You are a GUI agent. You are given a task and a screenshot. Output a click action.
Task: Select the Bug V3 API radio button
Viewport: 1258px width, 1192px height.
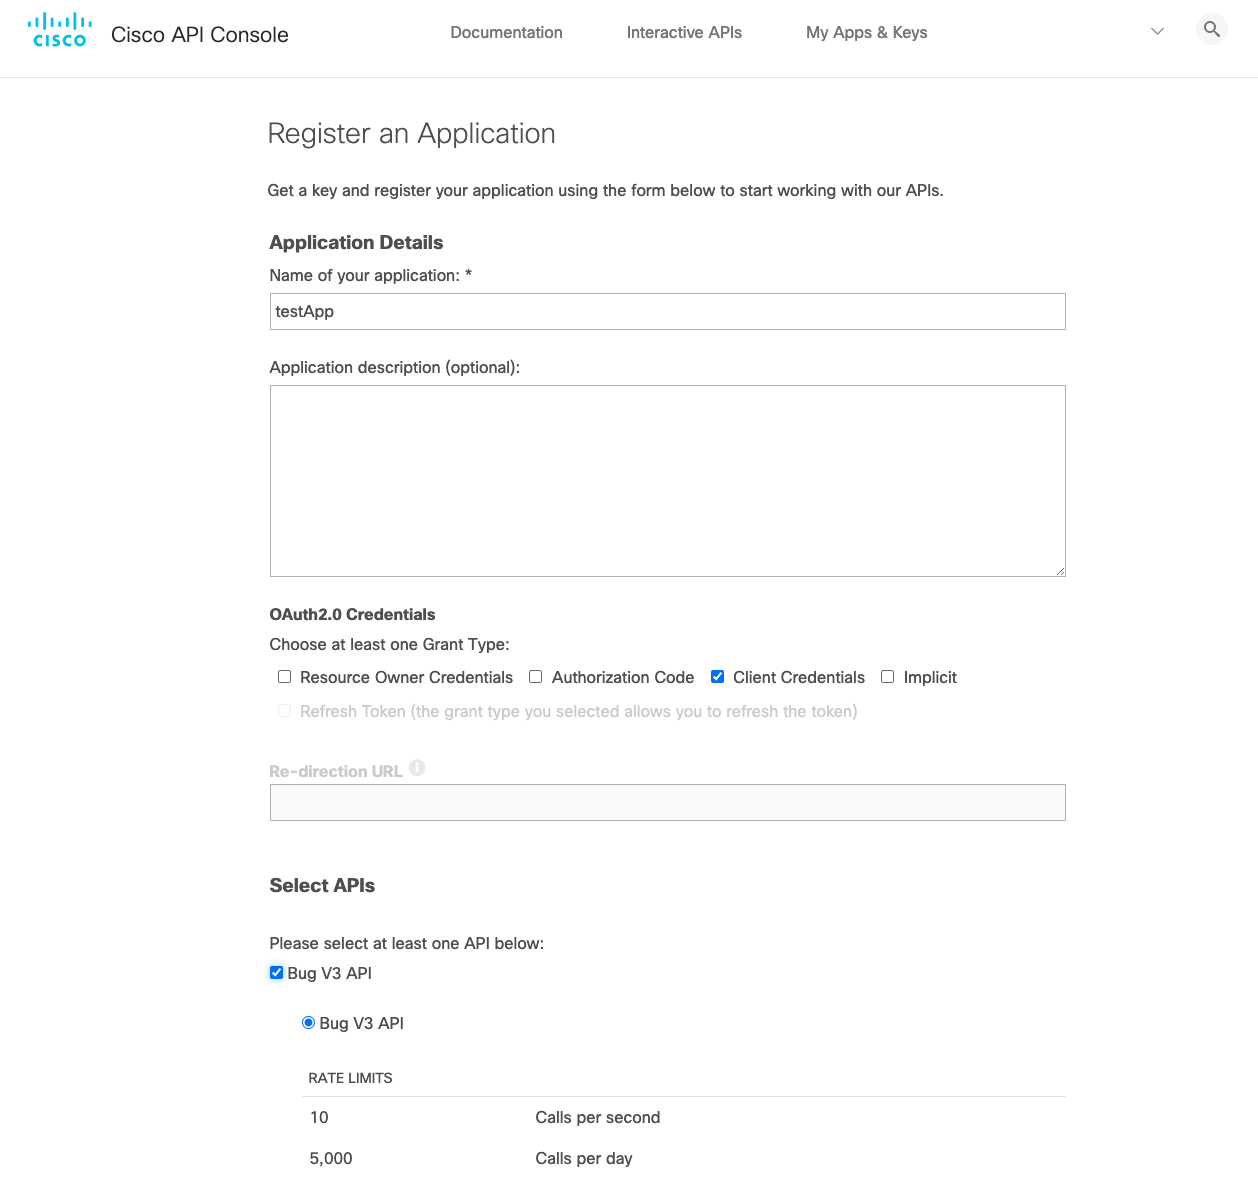coord(309,1022)
